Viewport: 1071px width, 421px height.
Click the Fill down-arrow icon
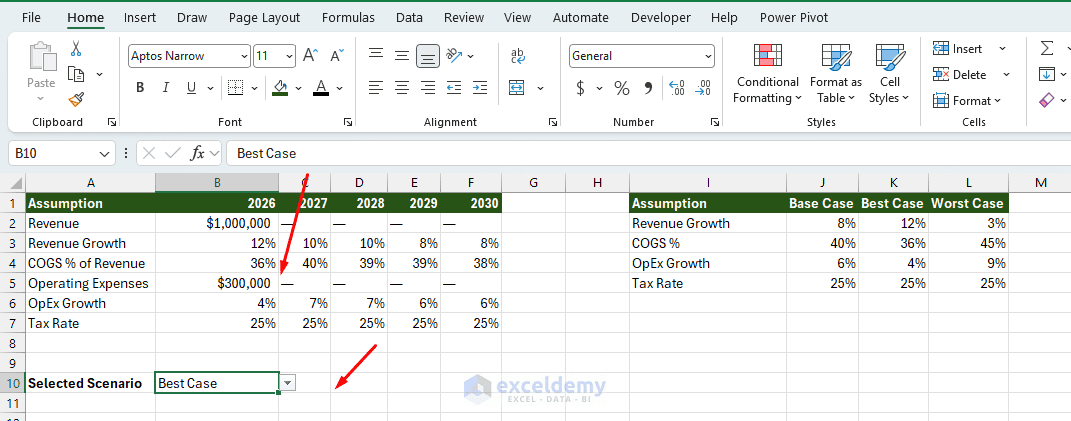pos(1046,74)
